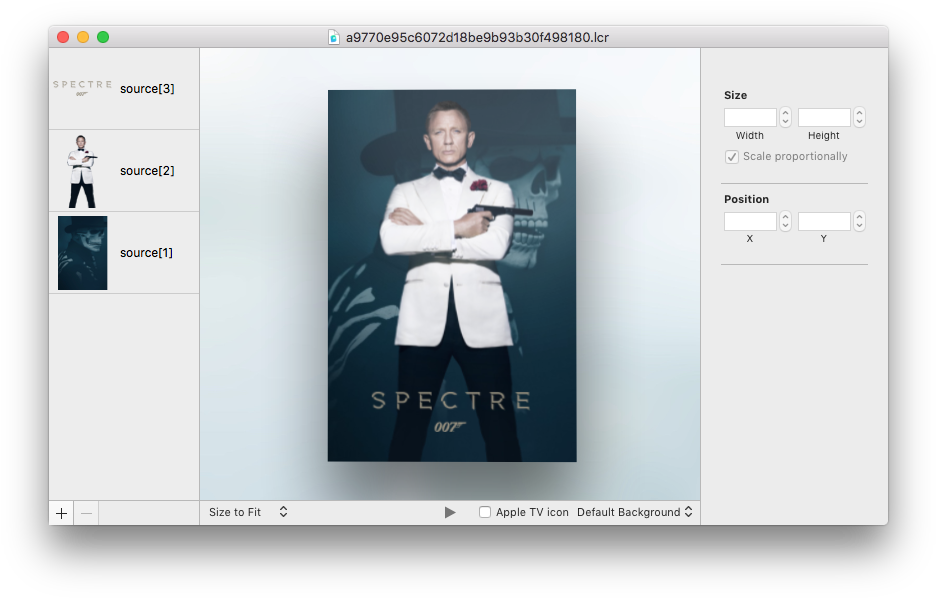Play the parallax preview animation

449,511
